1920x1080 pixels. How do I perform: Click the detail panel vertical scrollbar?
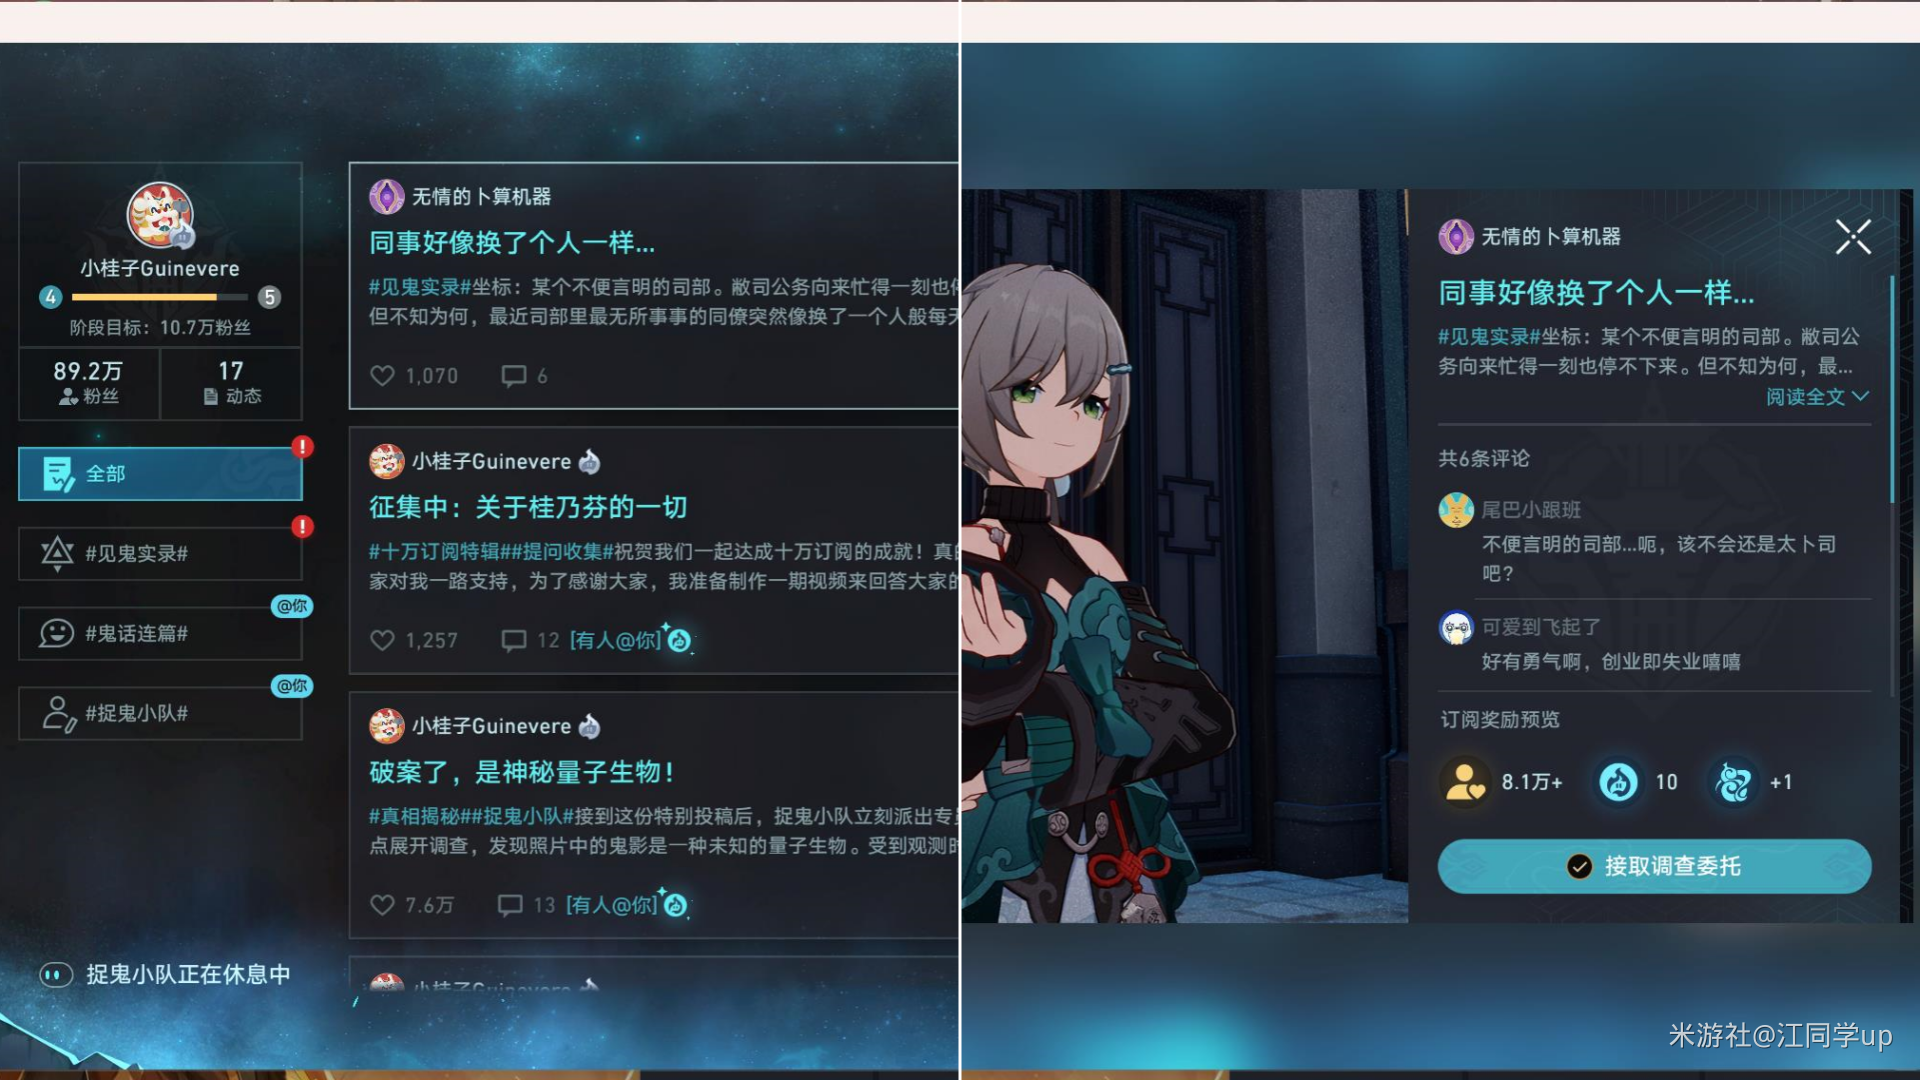click(x=1892, y=390)
